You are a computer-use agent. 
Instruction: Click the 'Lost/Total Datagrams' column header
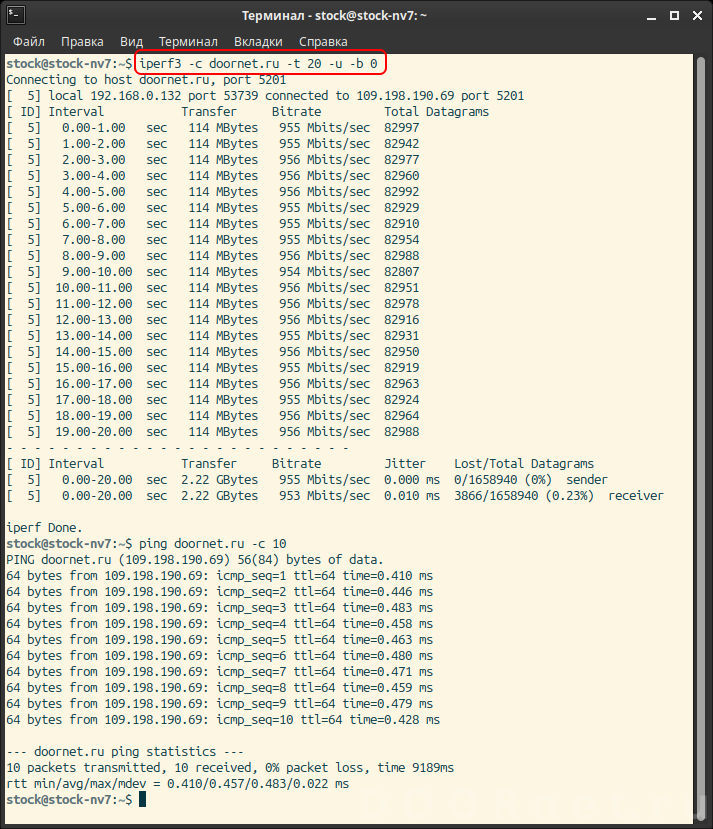point(524,464)
